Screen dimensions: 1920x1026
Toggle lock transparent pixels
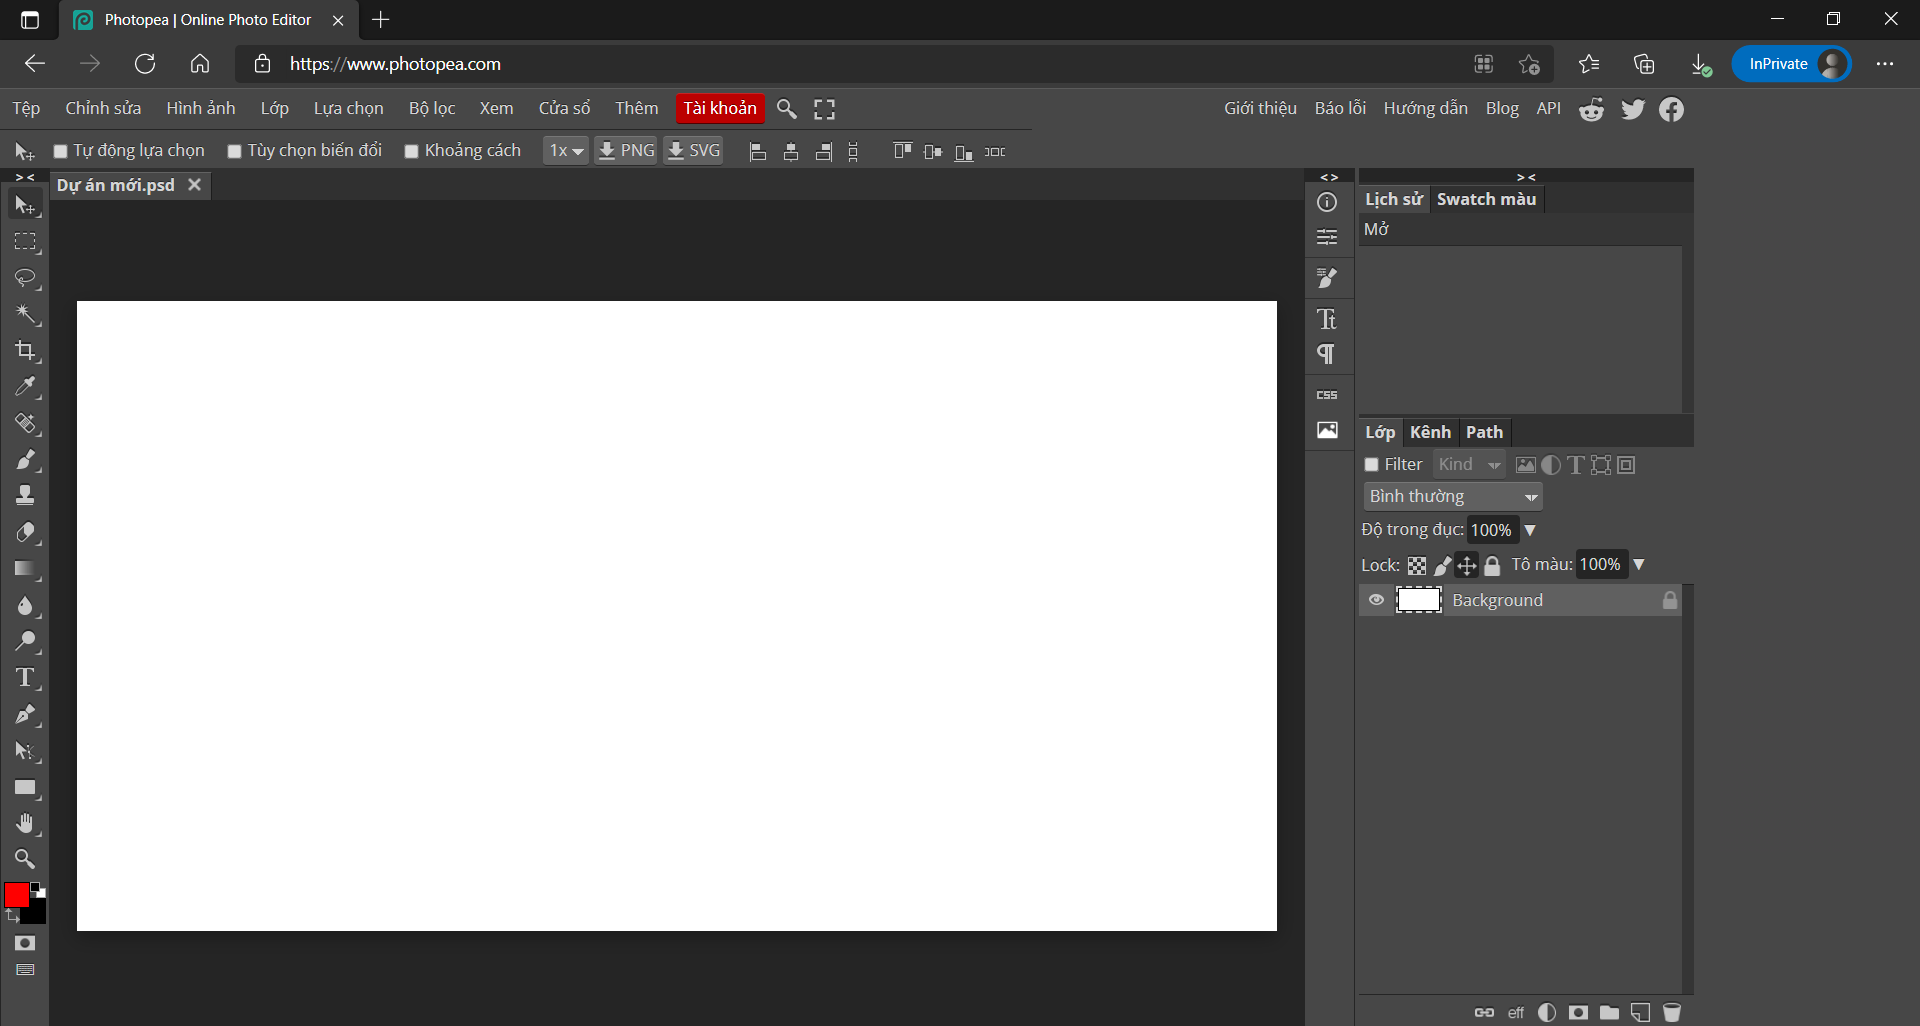point(1417,566)
